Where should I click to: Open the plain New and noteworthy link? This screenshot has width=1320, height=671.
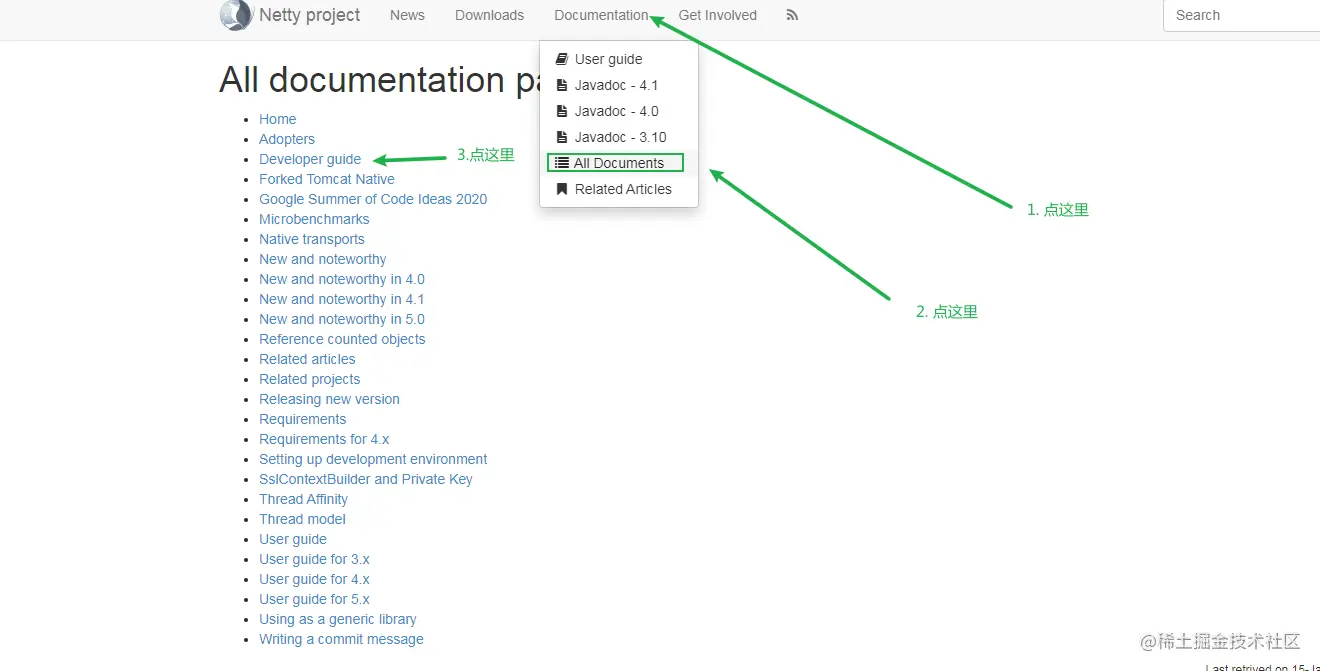[323, 259]
